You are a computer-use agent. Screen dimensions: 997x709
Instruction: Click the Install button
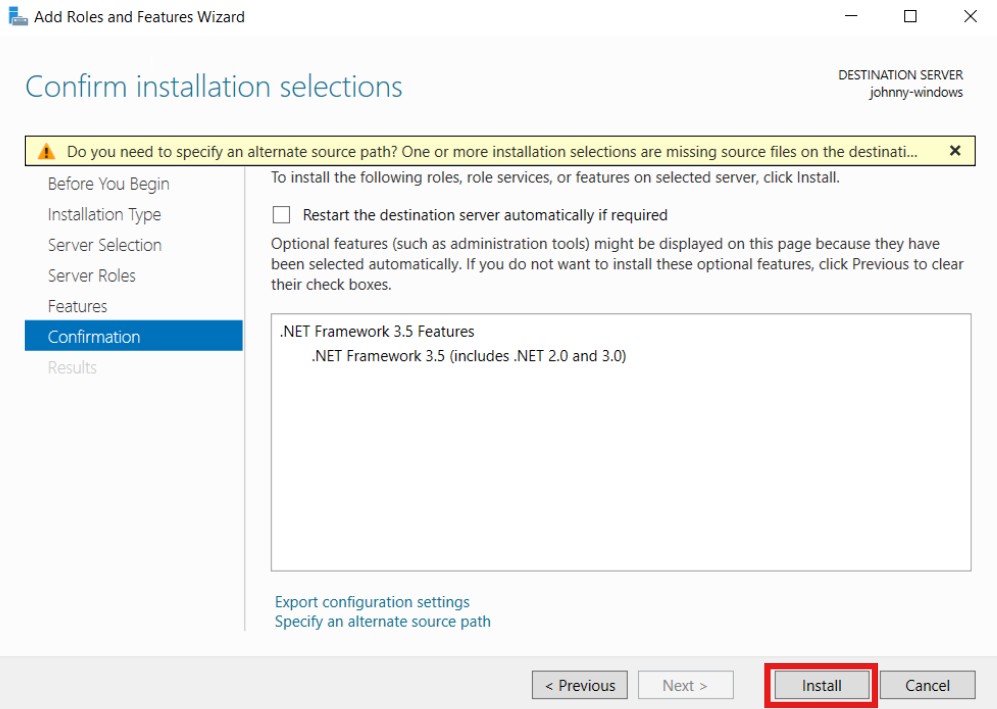pos(822,685)
